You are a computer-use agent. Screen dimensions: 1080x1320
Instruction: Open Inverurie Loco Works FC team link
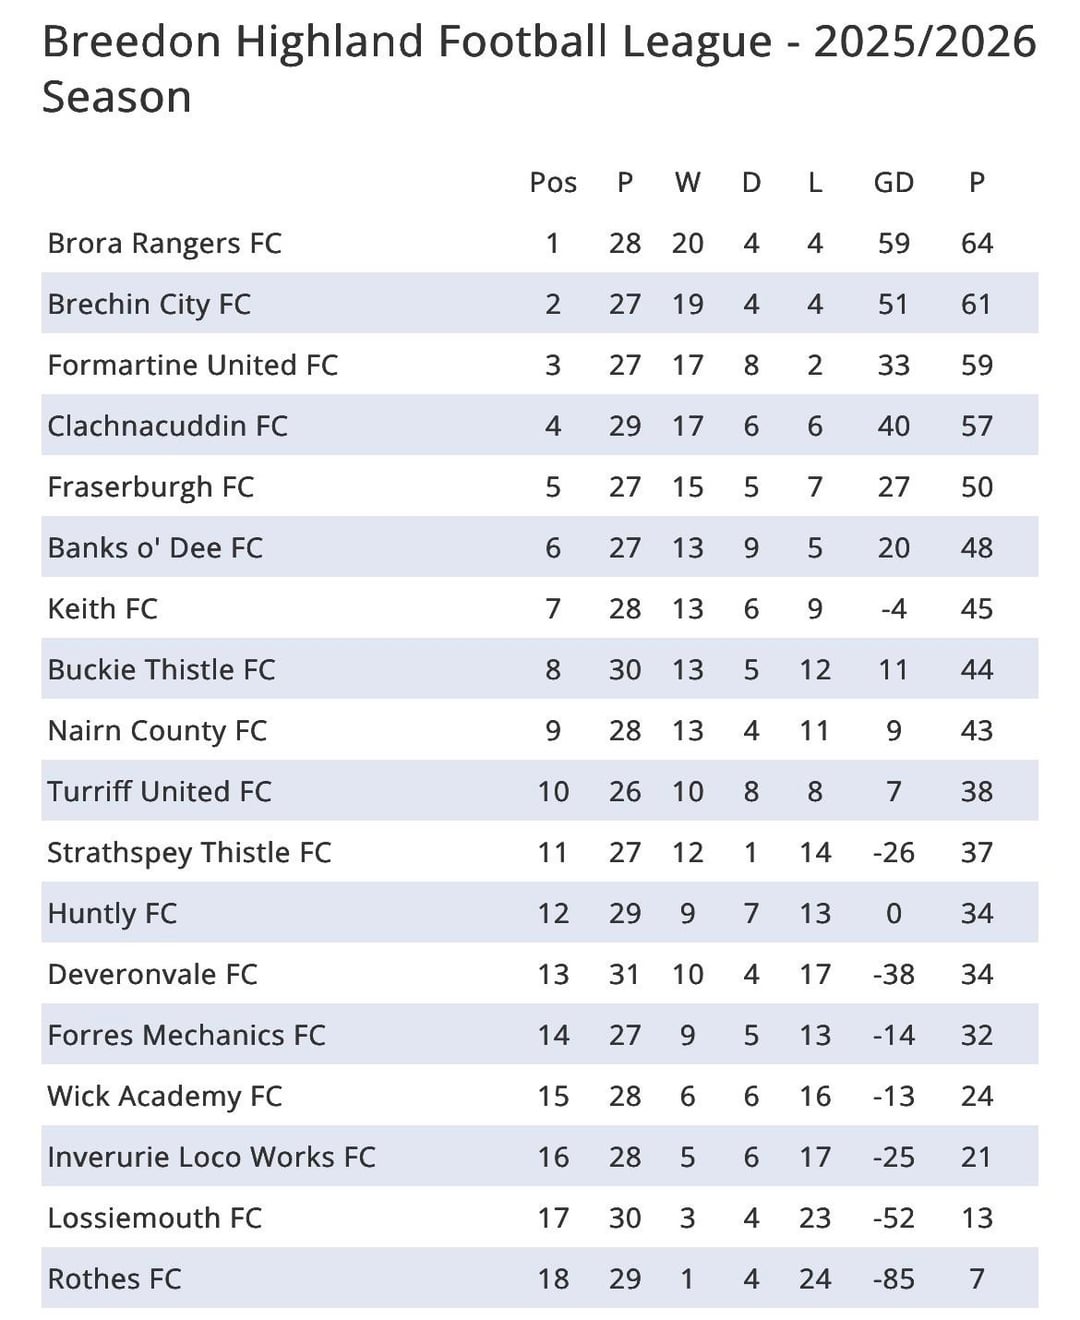point(211,1158)
